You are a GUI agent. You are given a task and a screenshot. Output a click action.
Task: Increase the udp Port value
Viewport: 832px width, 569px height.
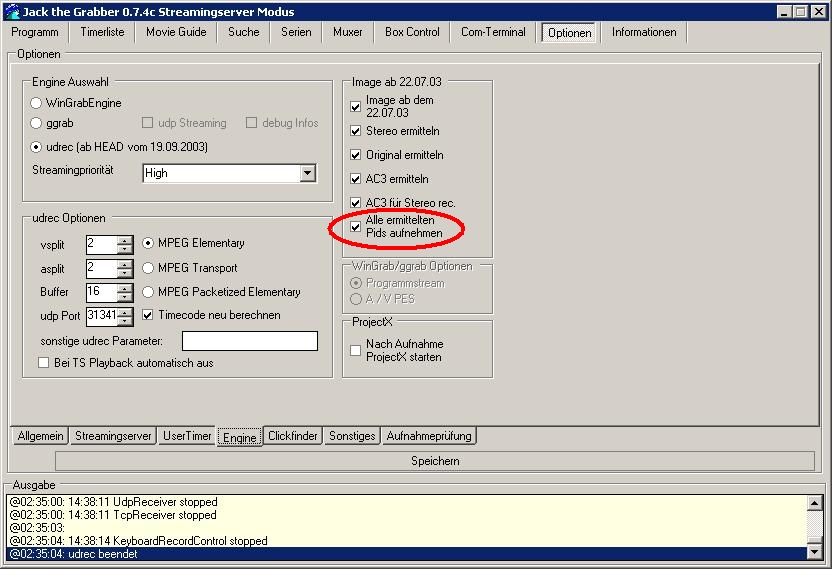(125, 312)
